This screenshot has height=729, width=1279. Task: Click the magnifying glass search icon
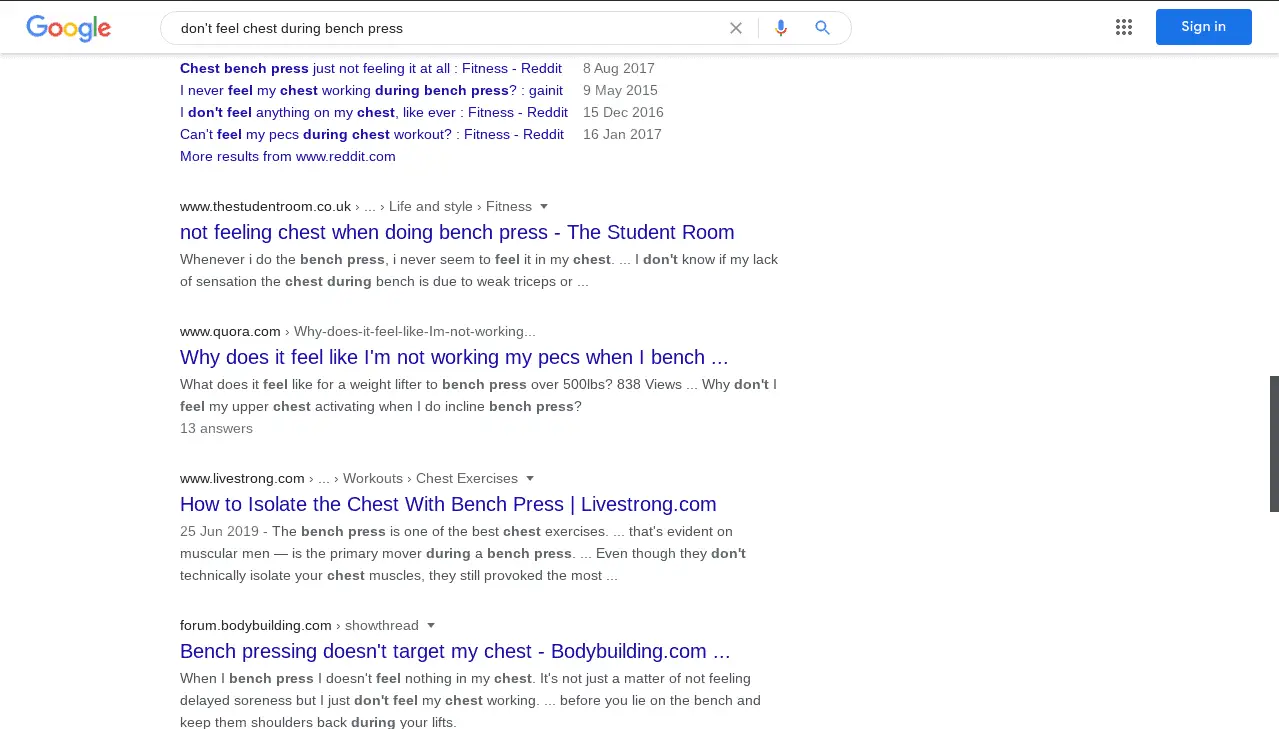coord(822,28)
